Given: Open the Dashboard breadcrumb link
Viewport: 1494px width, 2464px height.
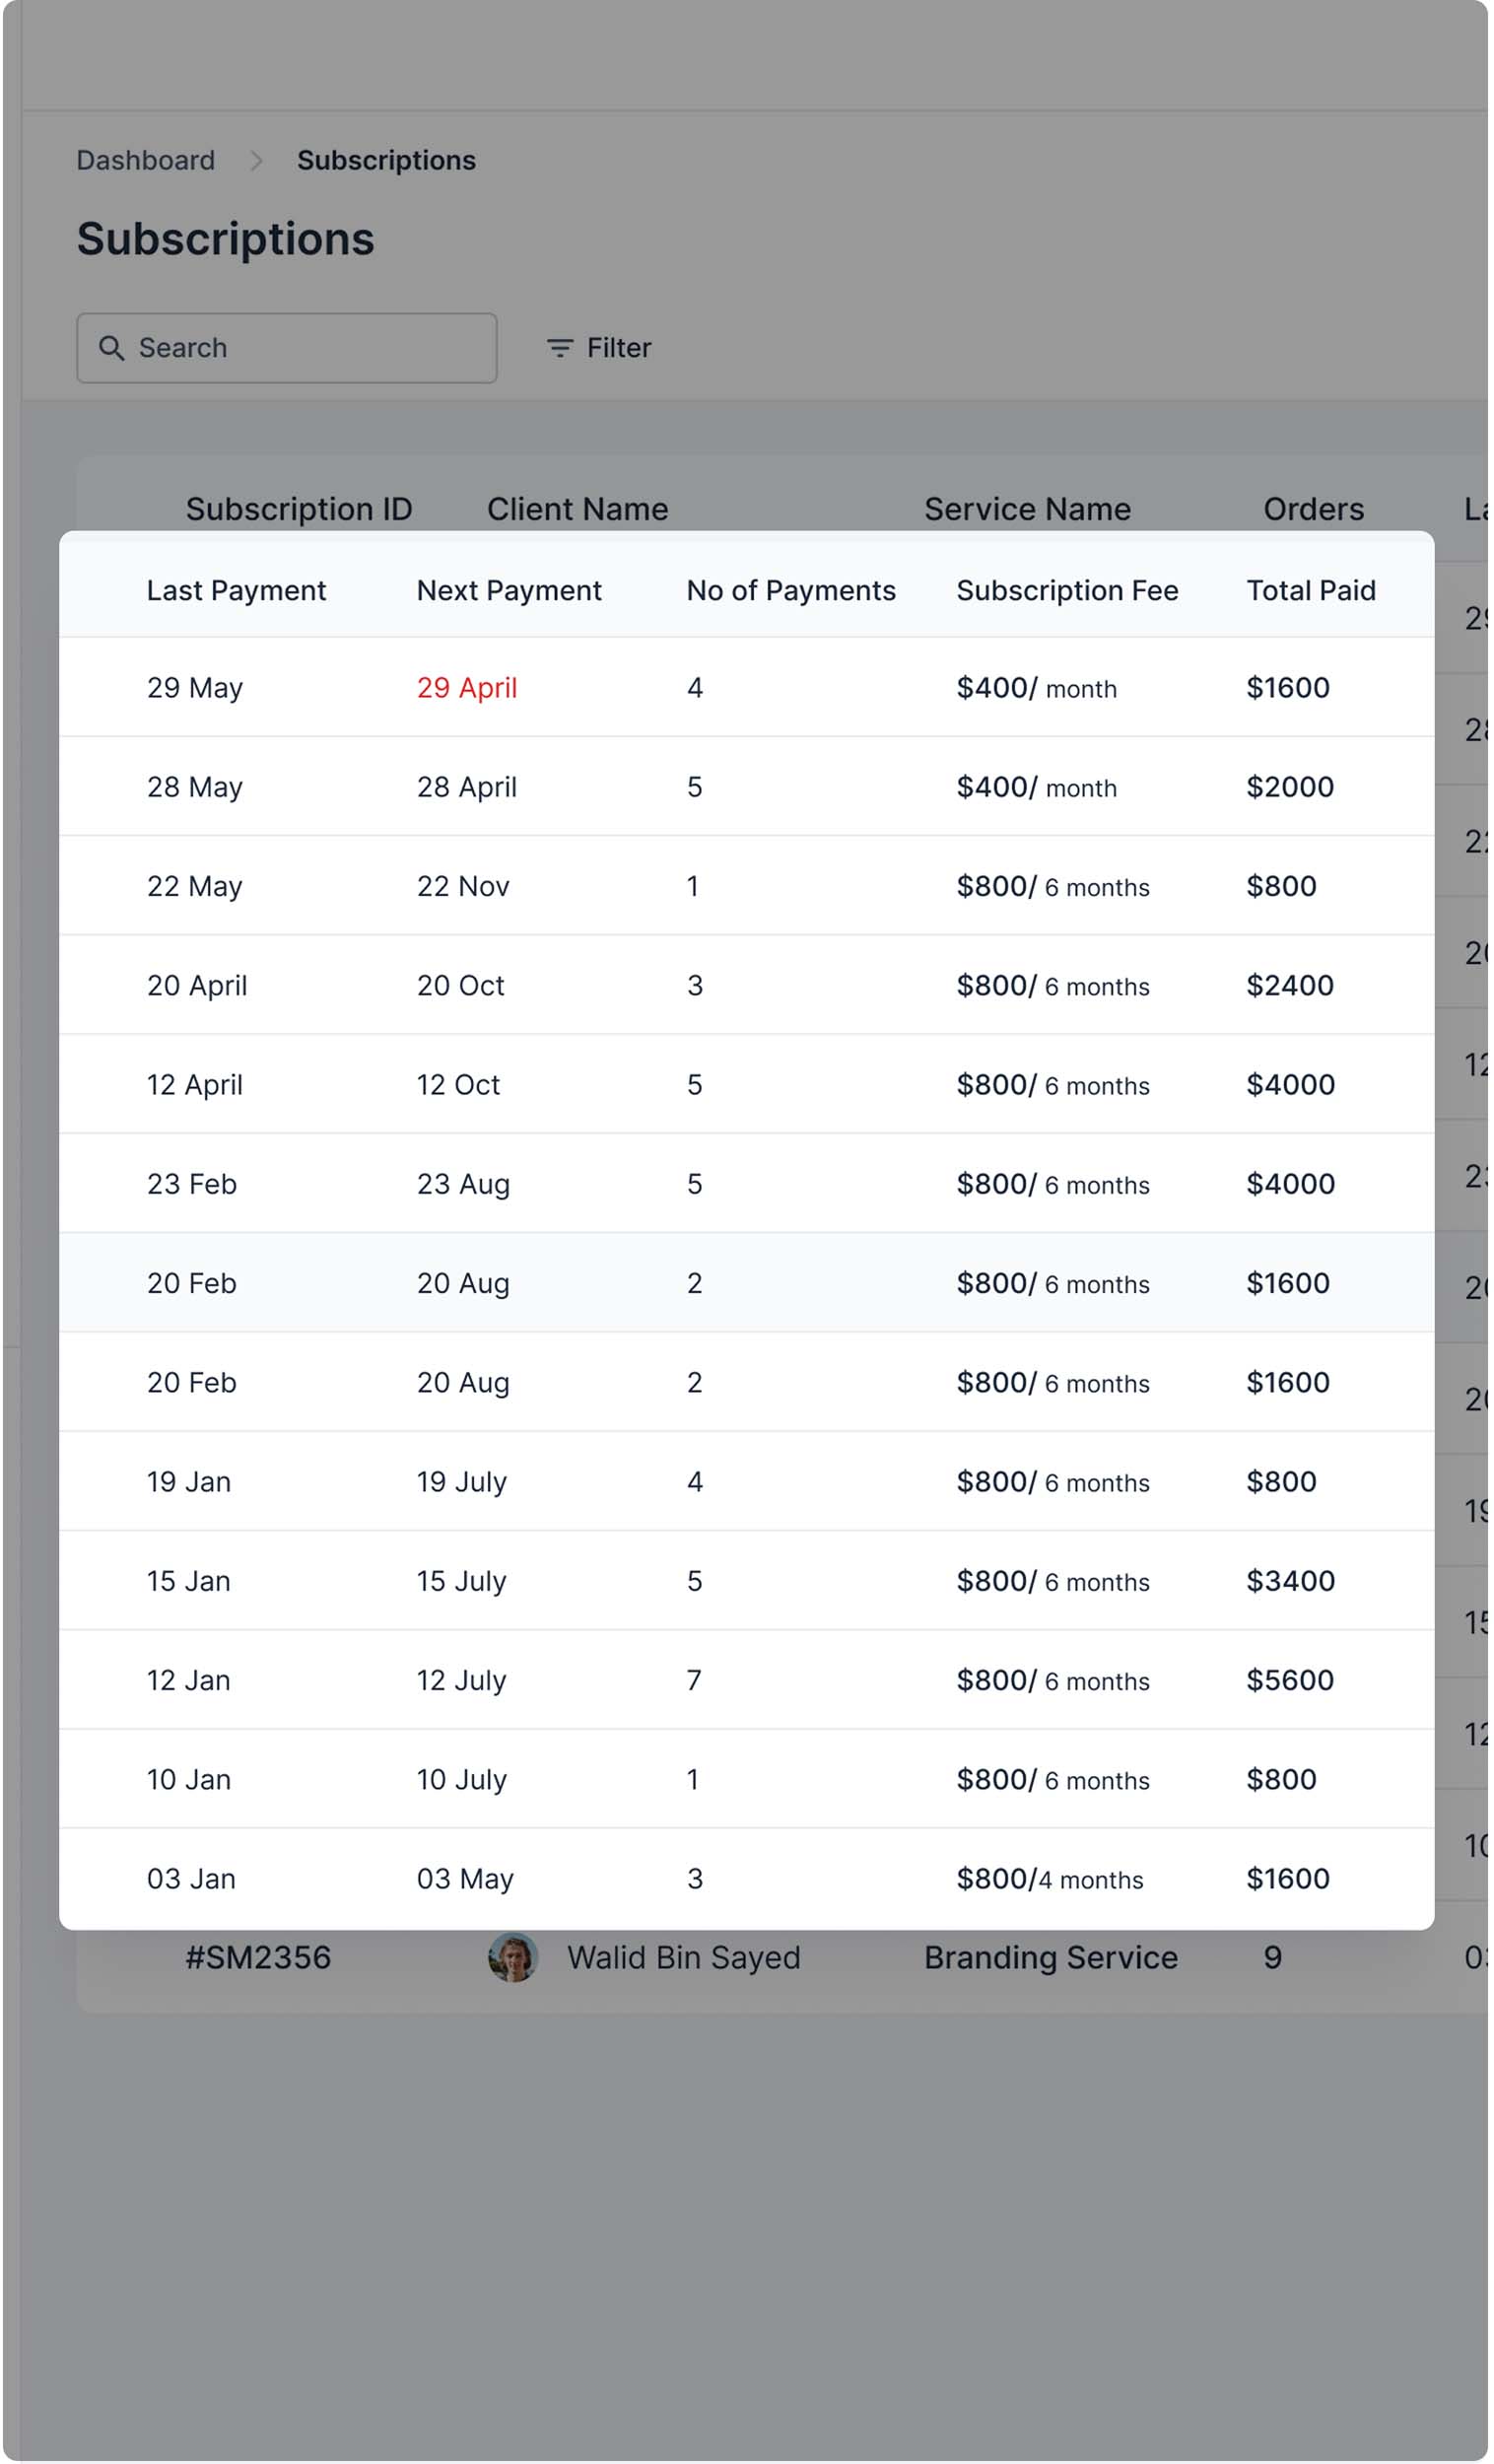Looking at the screenshot, I should (x=145, y=160).
